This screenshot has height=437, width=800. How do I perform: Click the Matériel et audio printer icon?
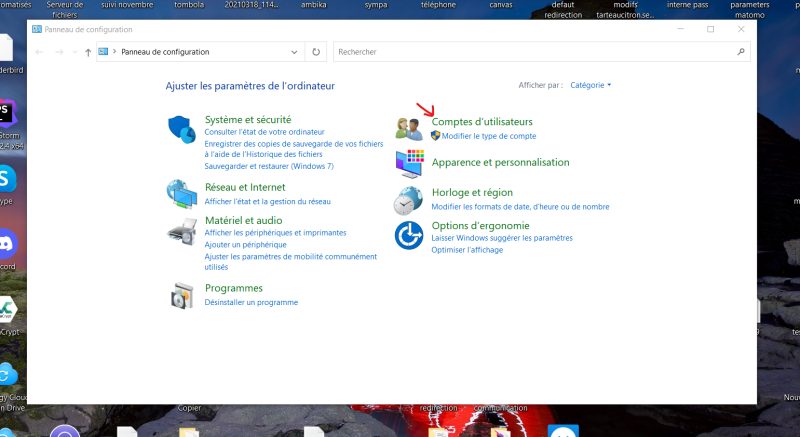tap(182, 232)
